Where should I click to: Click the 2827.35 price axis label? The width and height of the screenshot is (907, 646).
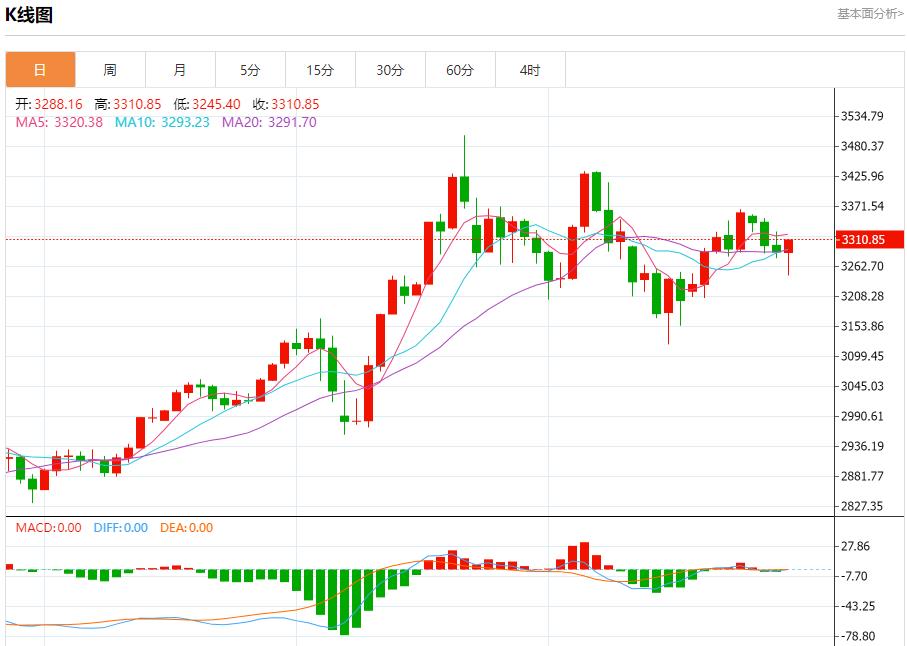862,507
